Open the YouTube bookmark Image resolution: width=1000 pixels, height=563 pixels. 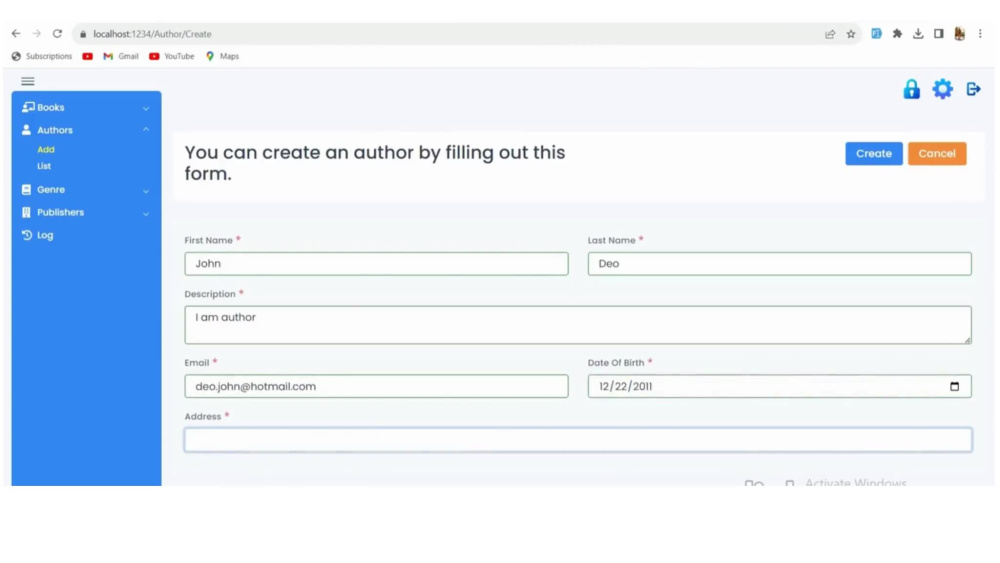coord(172,56)
